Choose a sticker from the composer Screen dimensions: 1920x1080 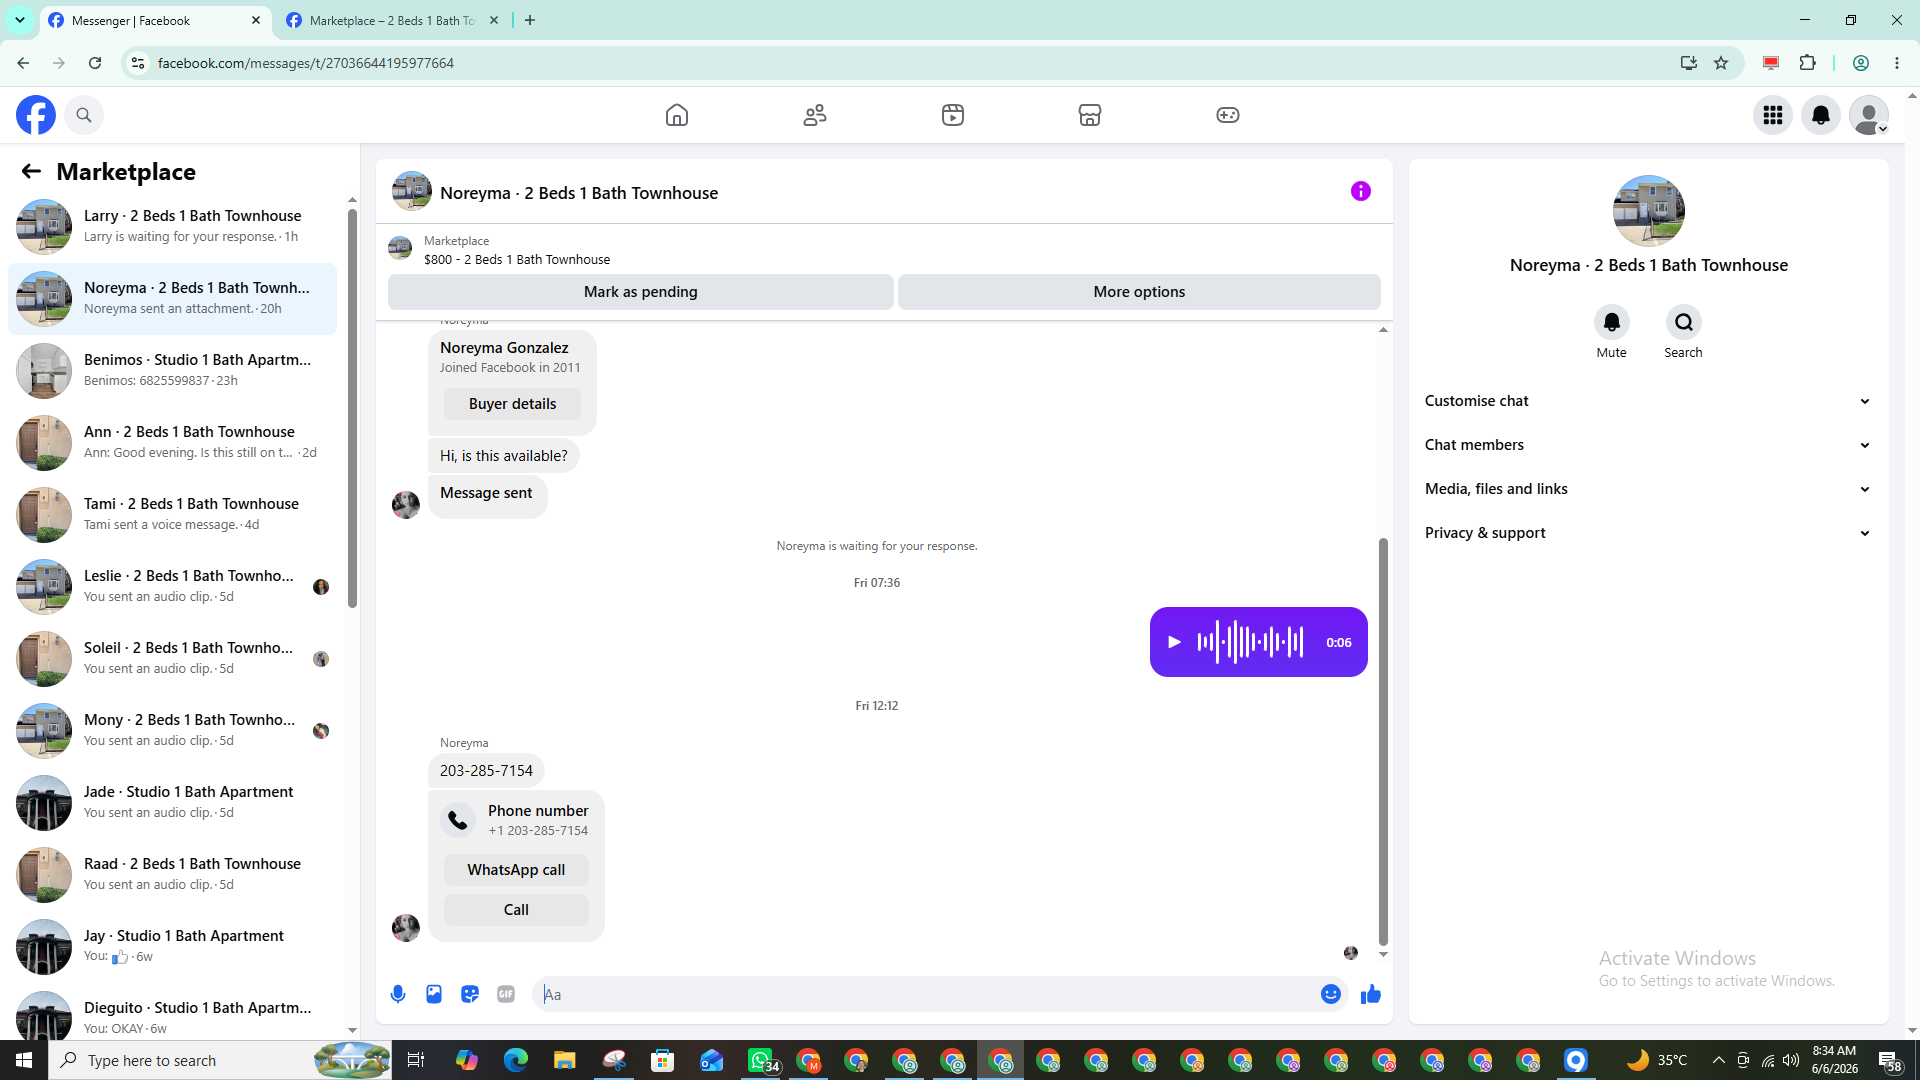470,994
